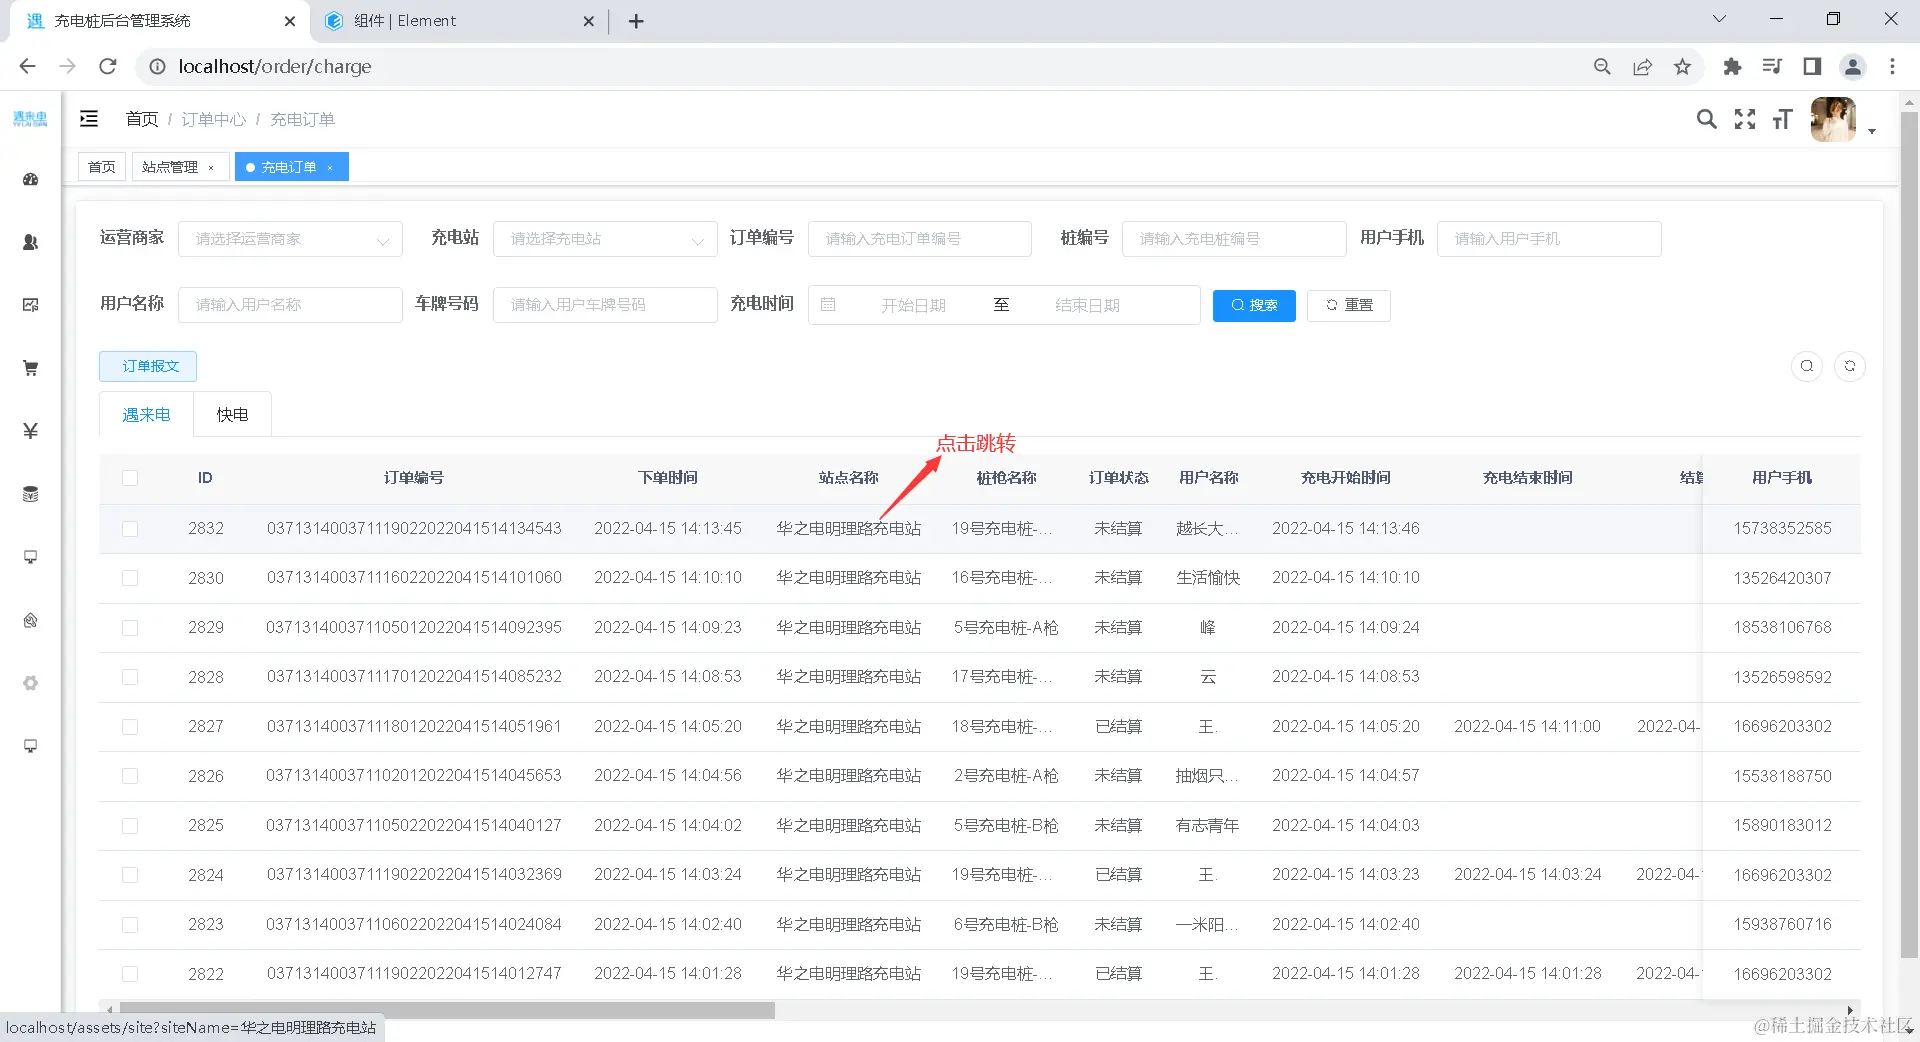
Task: Focus the 桩编号 input field
Action: point(1234,239)
